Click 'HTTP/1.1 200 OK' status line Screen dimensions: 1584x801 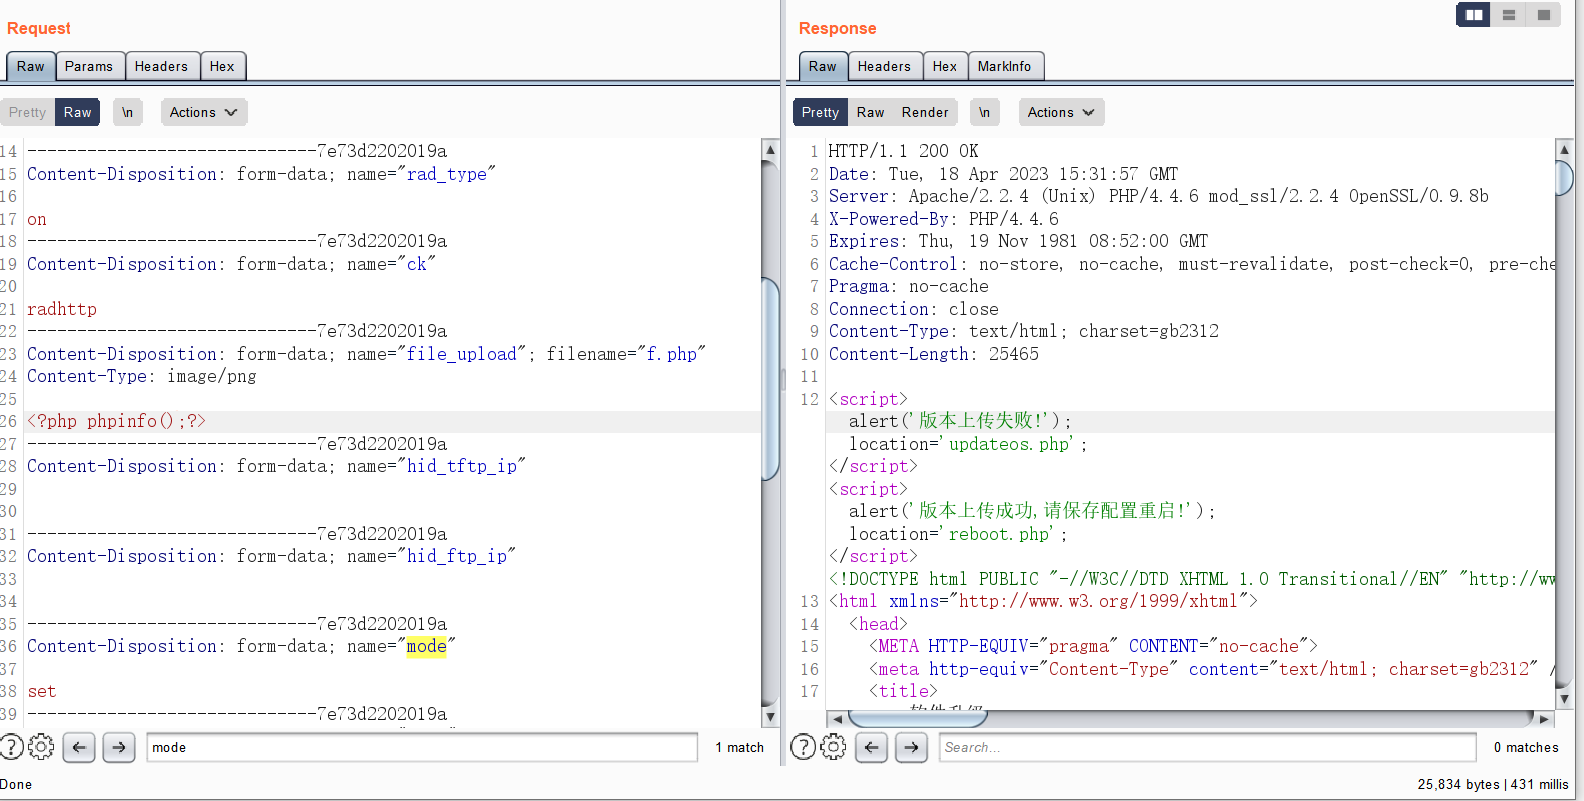pyautogui.click(x=903, y=151)
